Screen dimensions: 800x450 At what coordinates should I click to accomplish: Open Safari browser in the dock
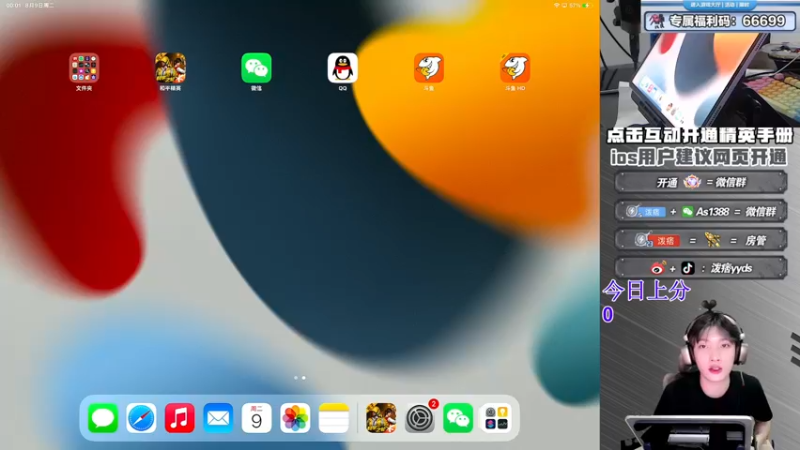[x=141, y=418]
